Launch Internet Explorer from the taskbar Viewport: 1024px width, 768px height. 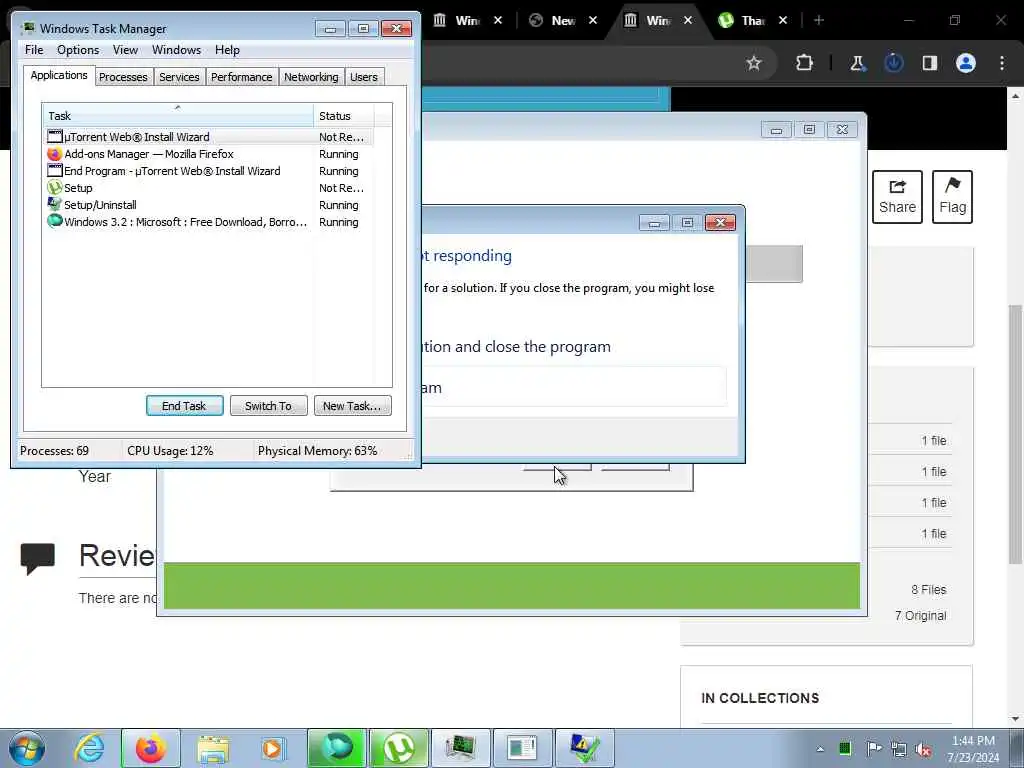[89, 748]
